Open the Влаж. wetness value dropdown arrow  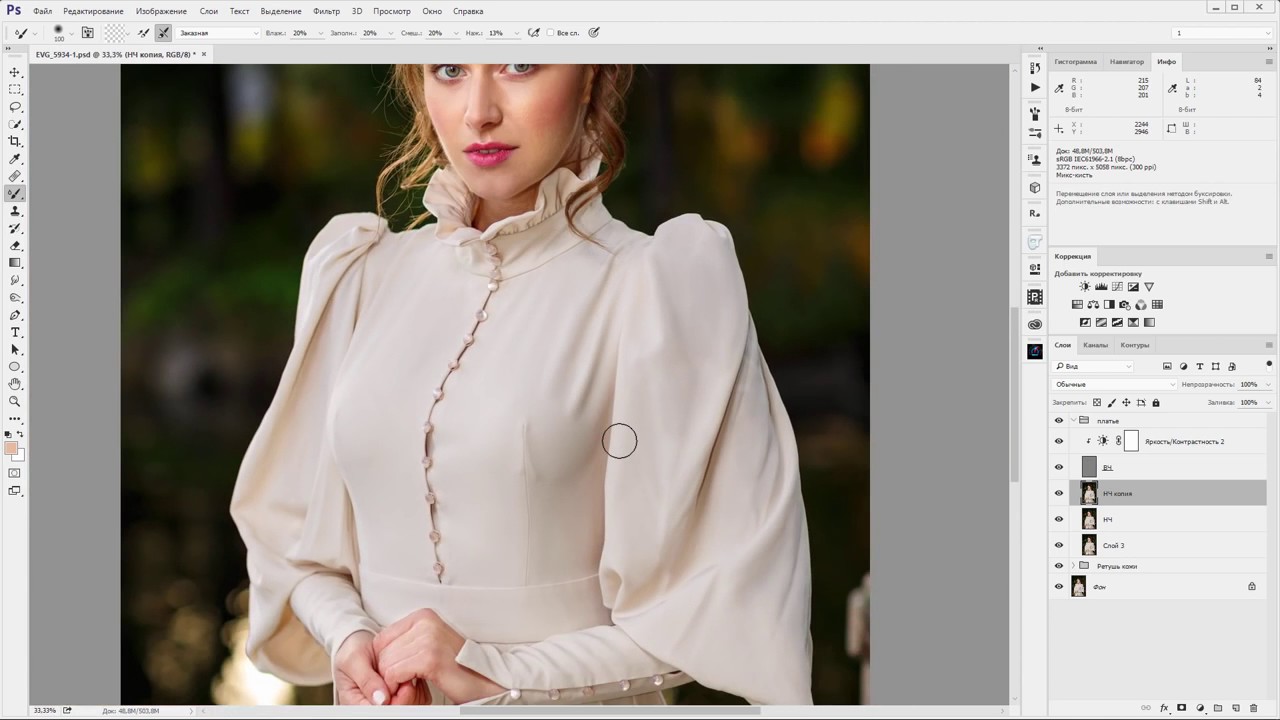321,33
